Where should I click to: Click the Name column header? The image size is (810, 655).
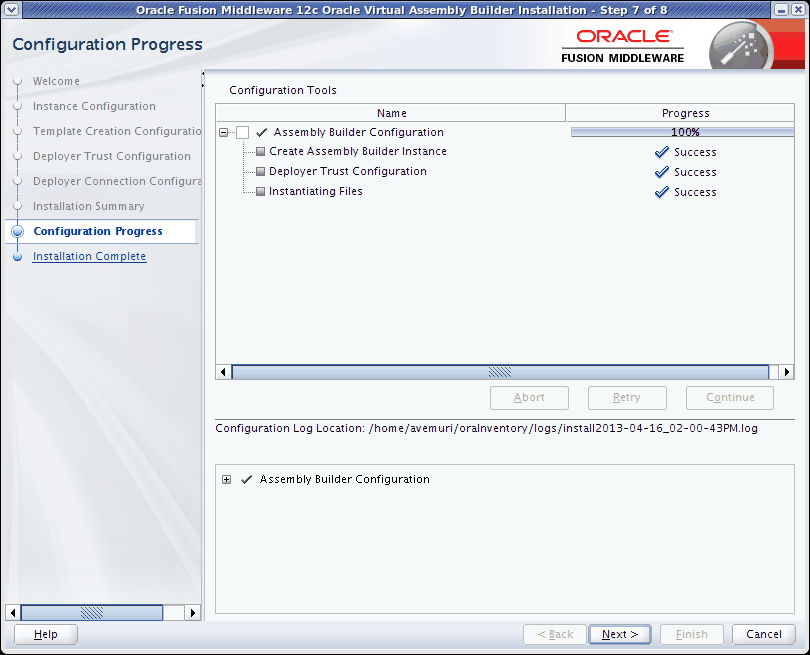click(x=391, y=113)
